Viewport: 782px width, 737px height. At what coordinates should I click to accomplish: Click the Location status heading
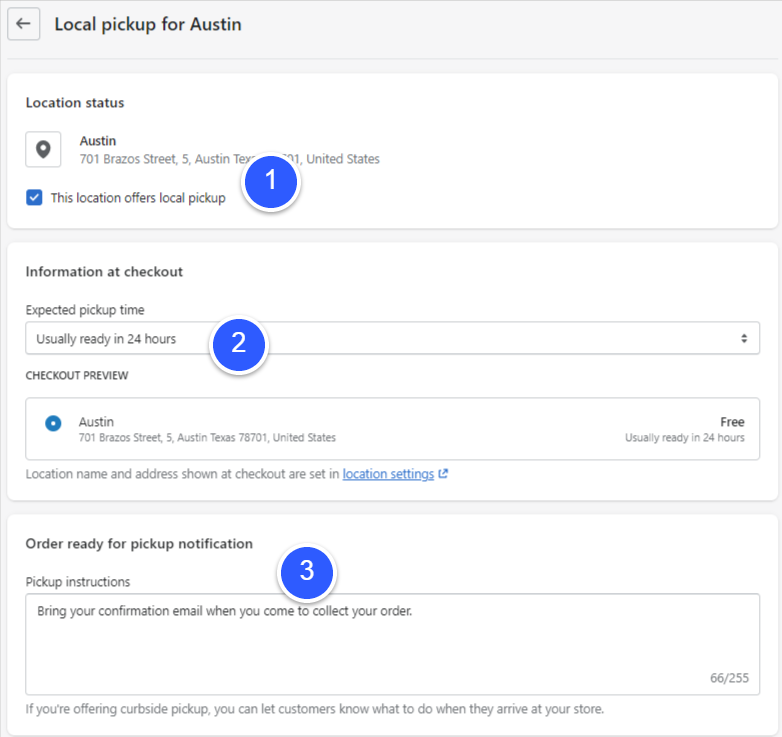tap(75, 103)
